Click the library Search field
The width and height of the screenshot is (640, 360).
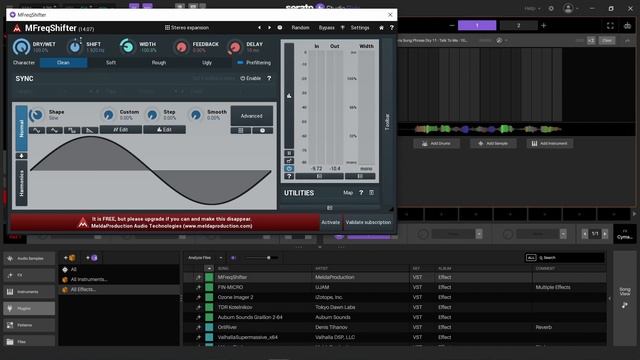coord(571,258)
